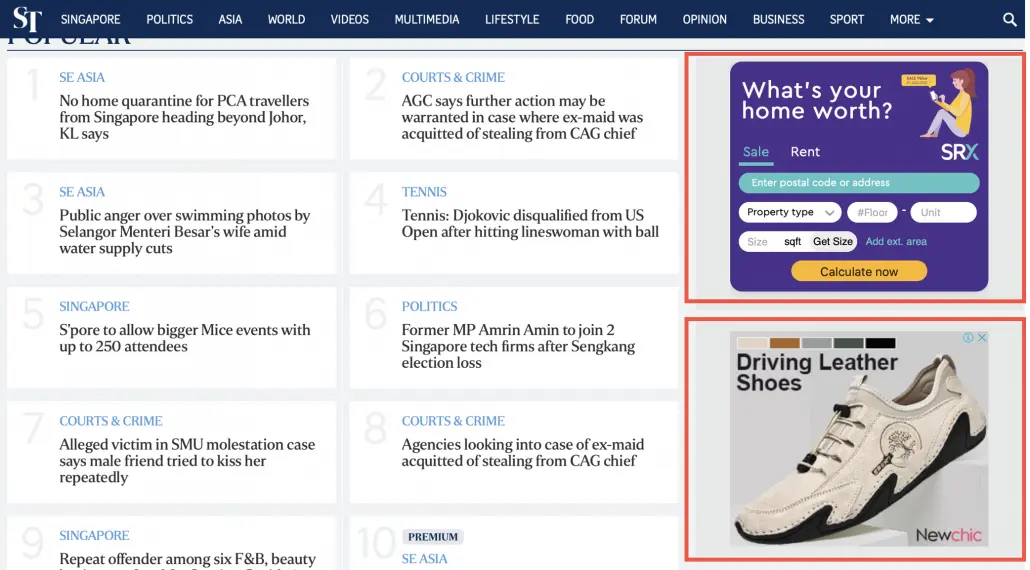Click SE ASIA category under PREMIUM badge
This screenshot has height=570, width=1030.
point(424,559)
